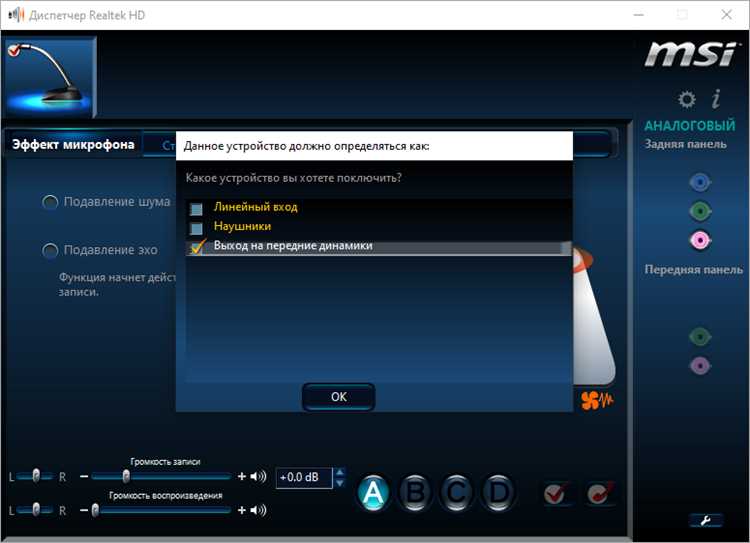Click the +0.0 dB input field
The width and height of the screenshot is (750, 543).
pyautogui.click(x=304, y=477)
